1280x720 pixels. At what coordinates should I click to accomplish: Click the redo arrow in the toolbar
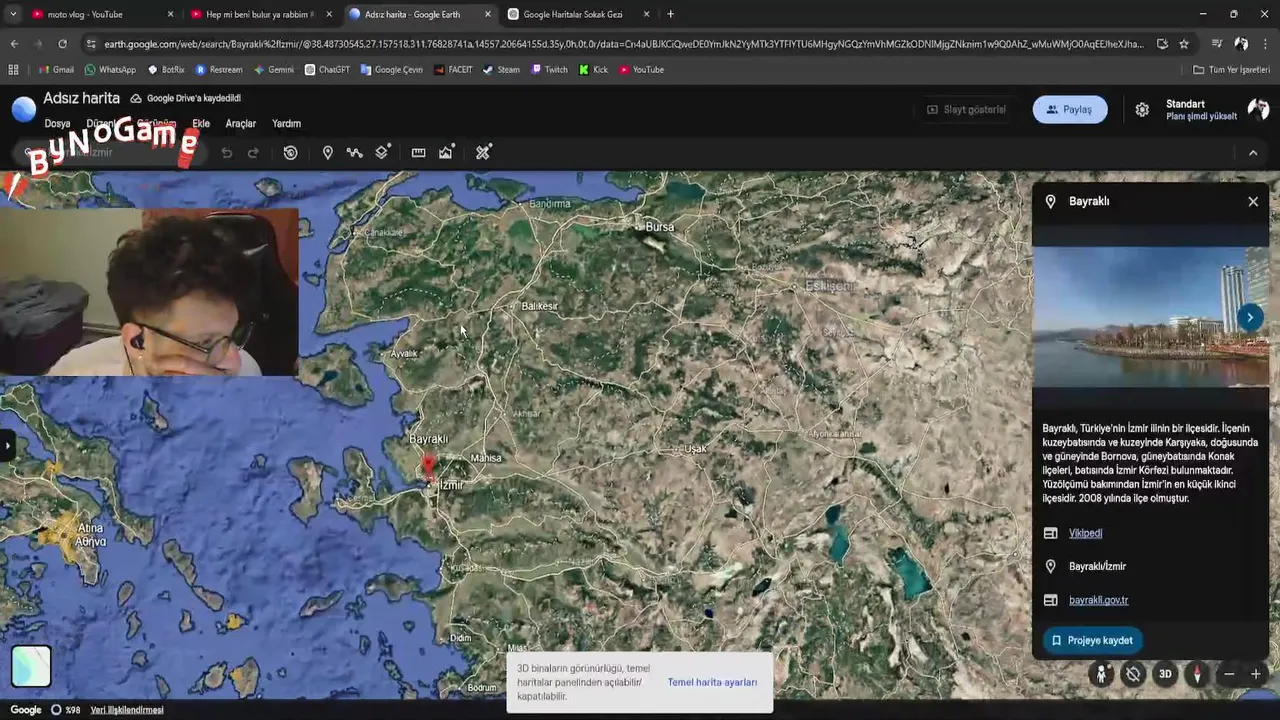[253, 153]
